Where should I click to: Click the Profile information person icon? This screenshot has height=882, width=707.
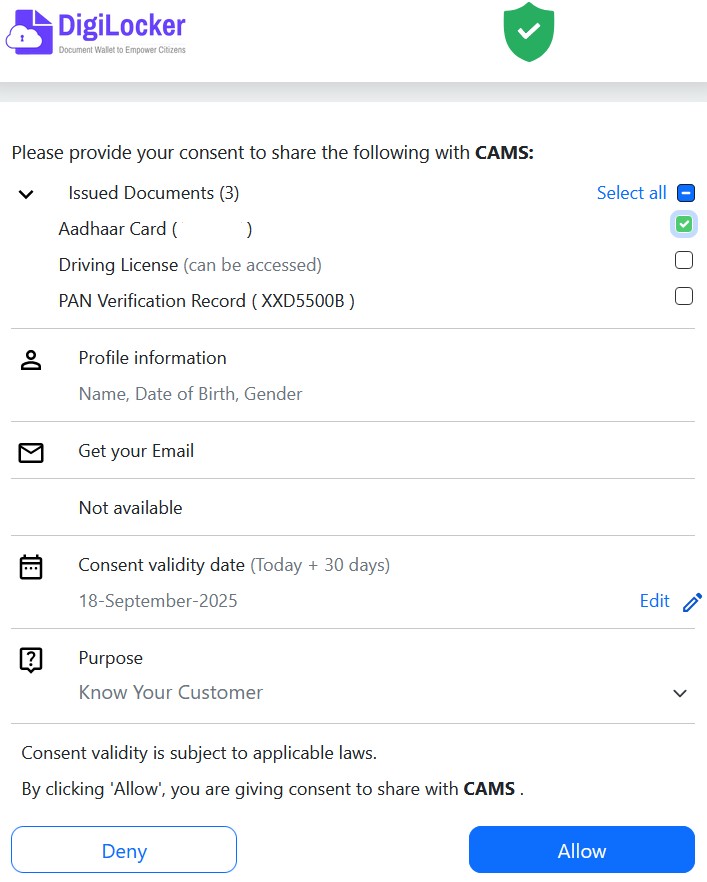(31, 361)
